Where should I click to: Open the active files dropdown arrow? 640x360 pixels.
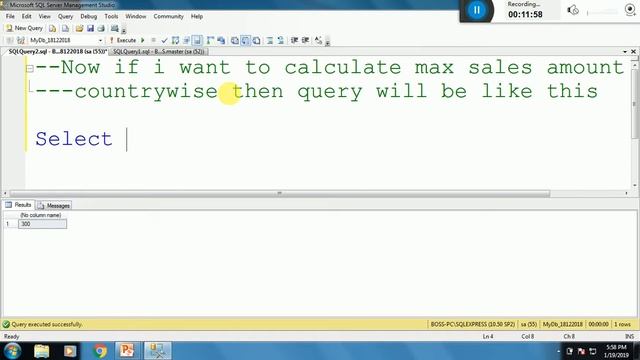click(x=625, y=52)
